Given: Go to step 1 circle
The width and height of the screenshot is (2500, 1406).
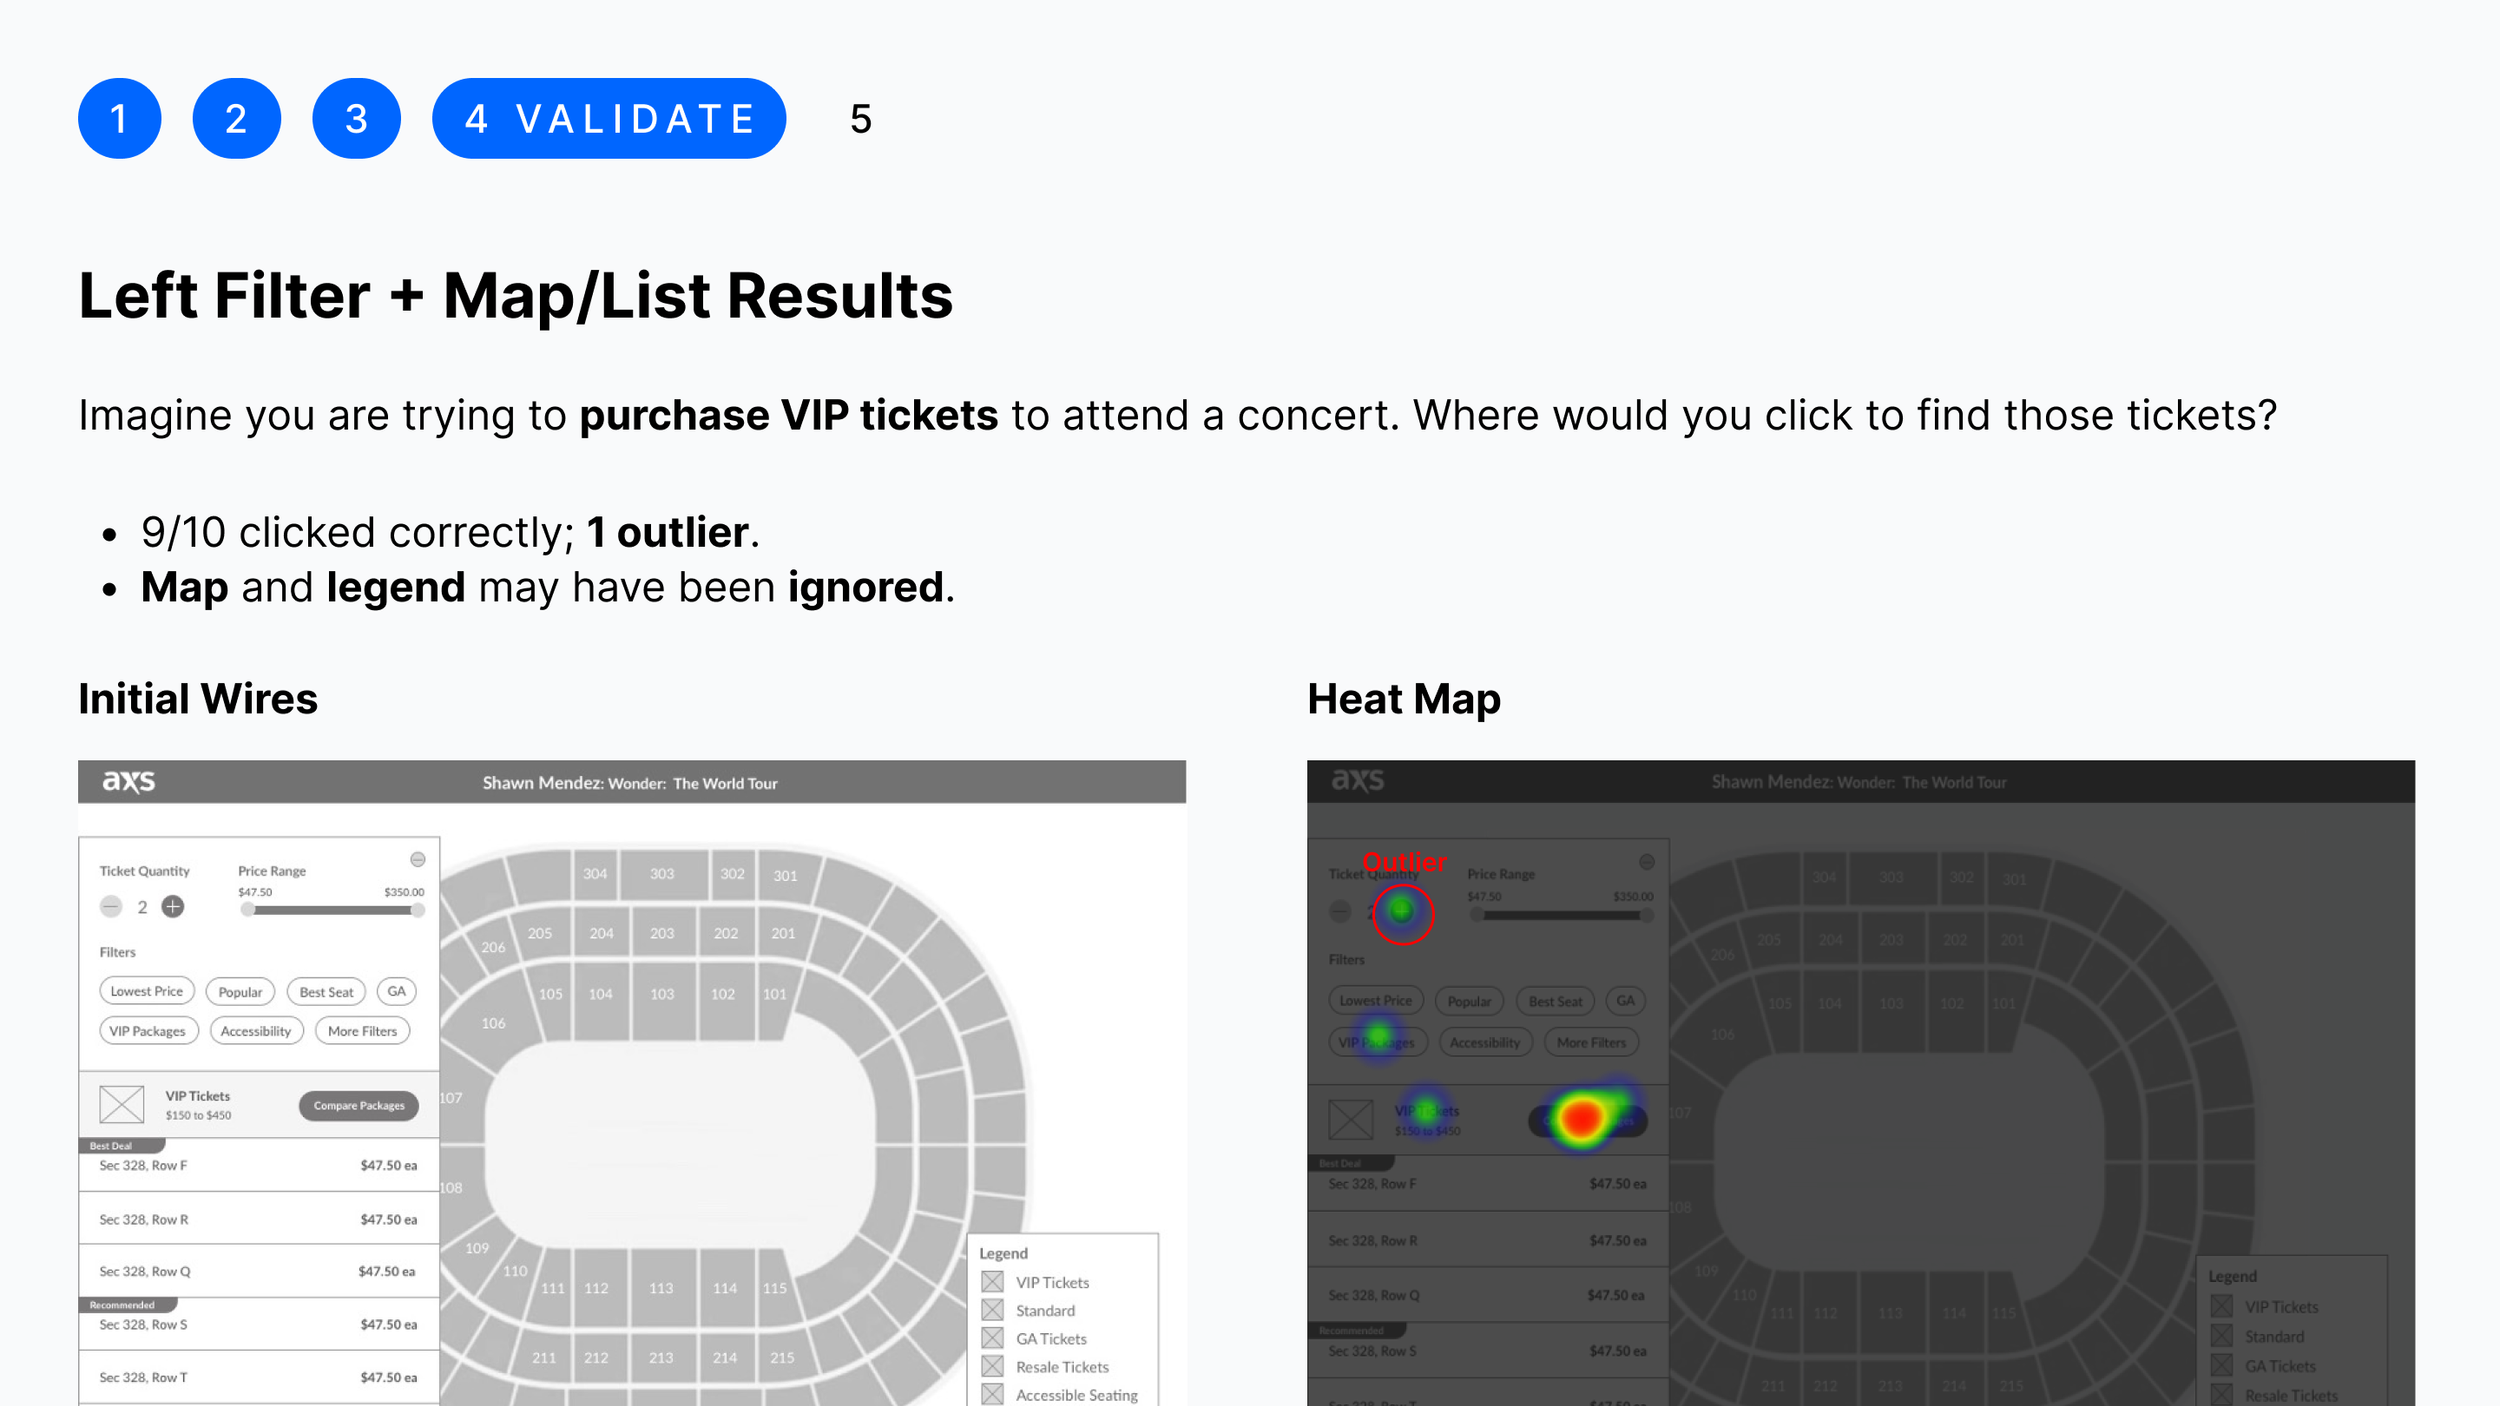Looking at the screenshot, I should (120, 118).
